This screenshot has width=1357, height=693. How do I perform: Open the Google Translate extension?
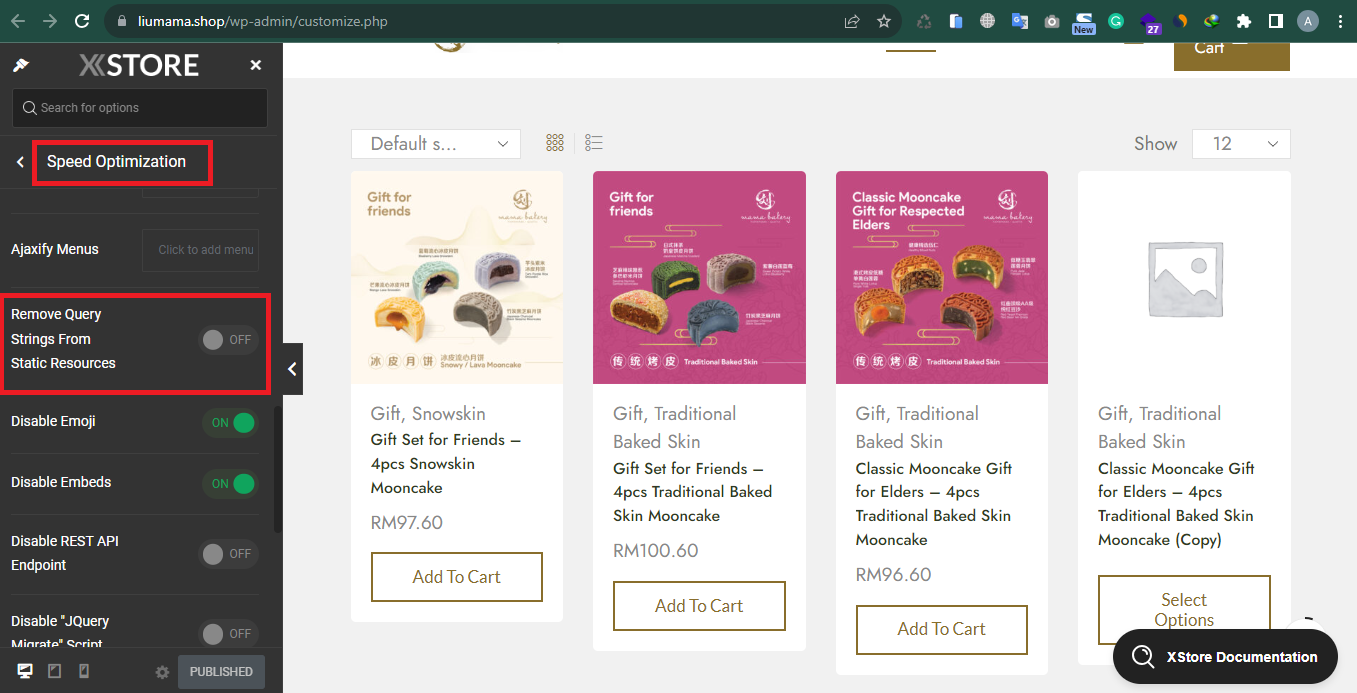(x=1020, y=21)
